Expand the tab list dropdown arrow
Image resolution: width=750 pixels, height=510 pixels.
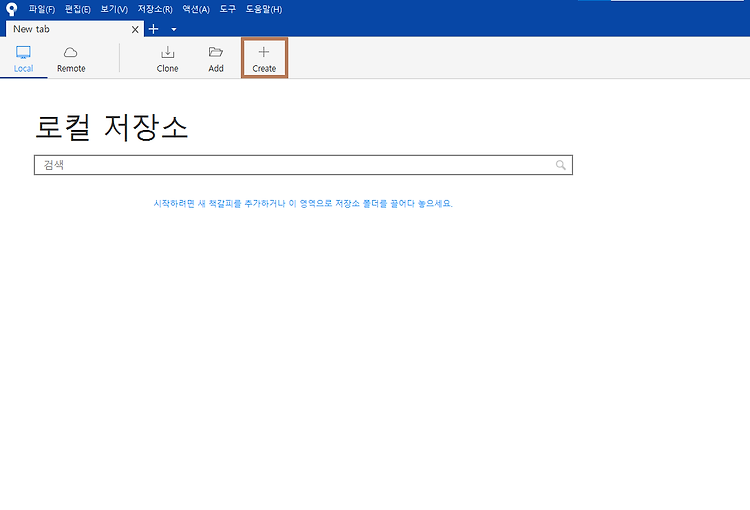coord(174,30)
